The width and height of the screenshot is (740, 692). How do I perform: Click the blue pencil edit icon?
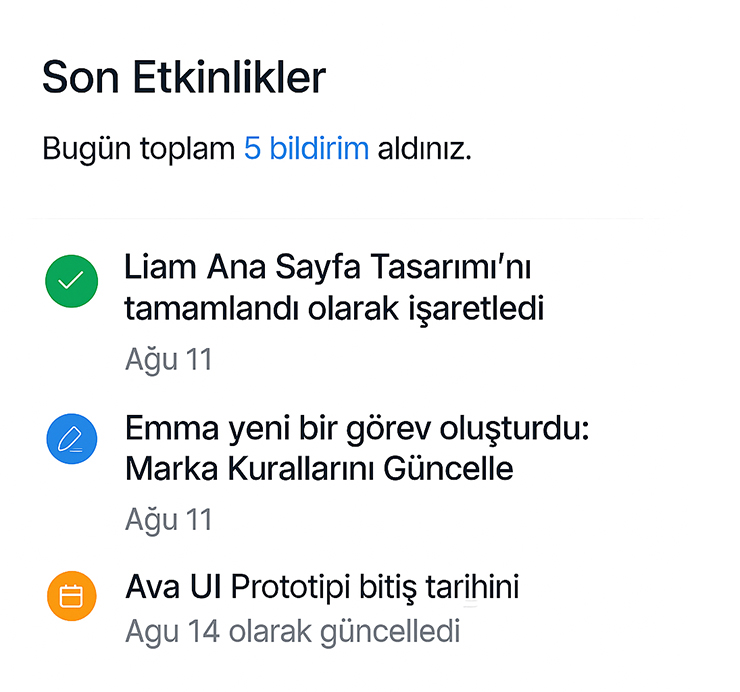tap(71, 440)
